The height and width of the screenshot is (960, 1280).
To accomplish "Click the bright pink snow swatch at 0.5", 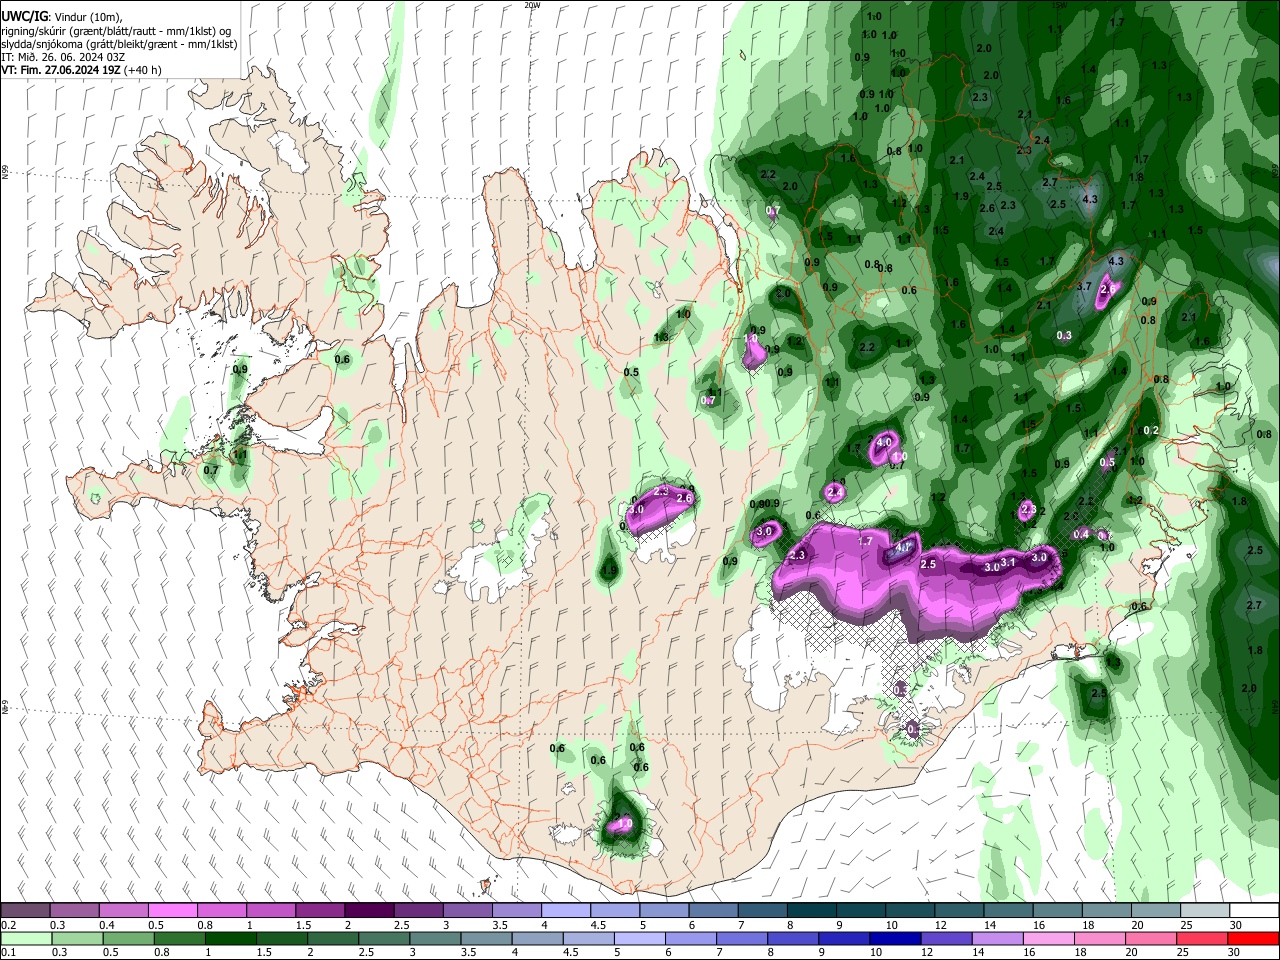I will (173, 911).
